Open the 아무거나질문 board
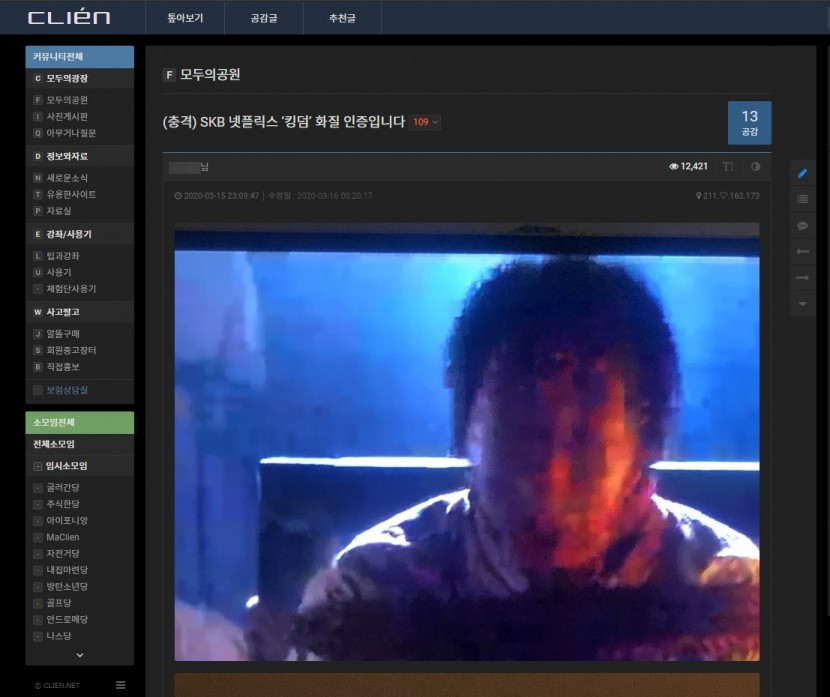This screenshot has height=697, width=830. [71, 133]
